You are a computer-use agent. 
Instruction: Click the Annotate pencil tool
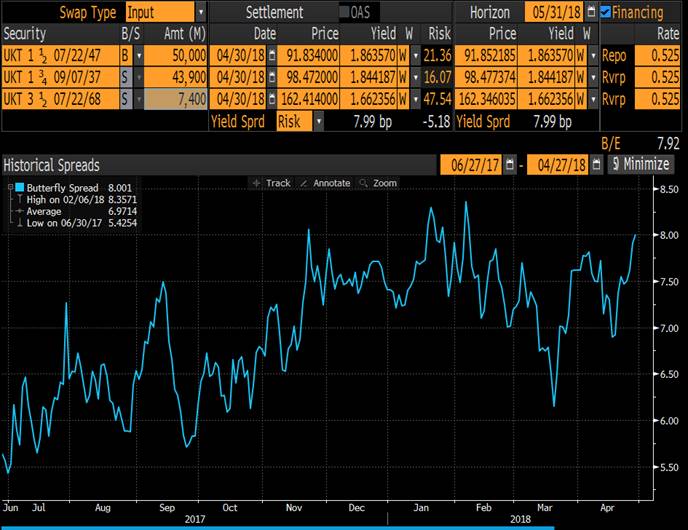click(x=326, y=183)
